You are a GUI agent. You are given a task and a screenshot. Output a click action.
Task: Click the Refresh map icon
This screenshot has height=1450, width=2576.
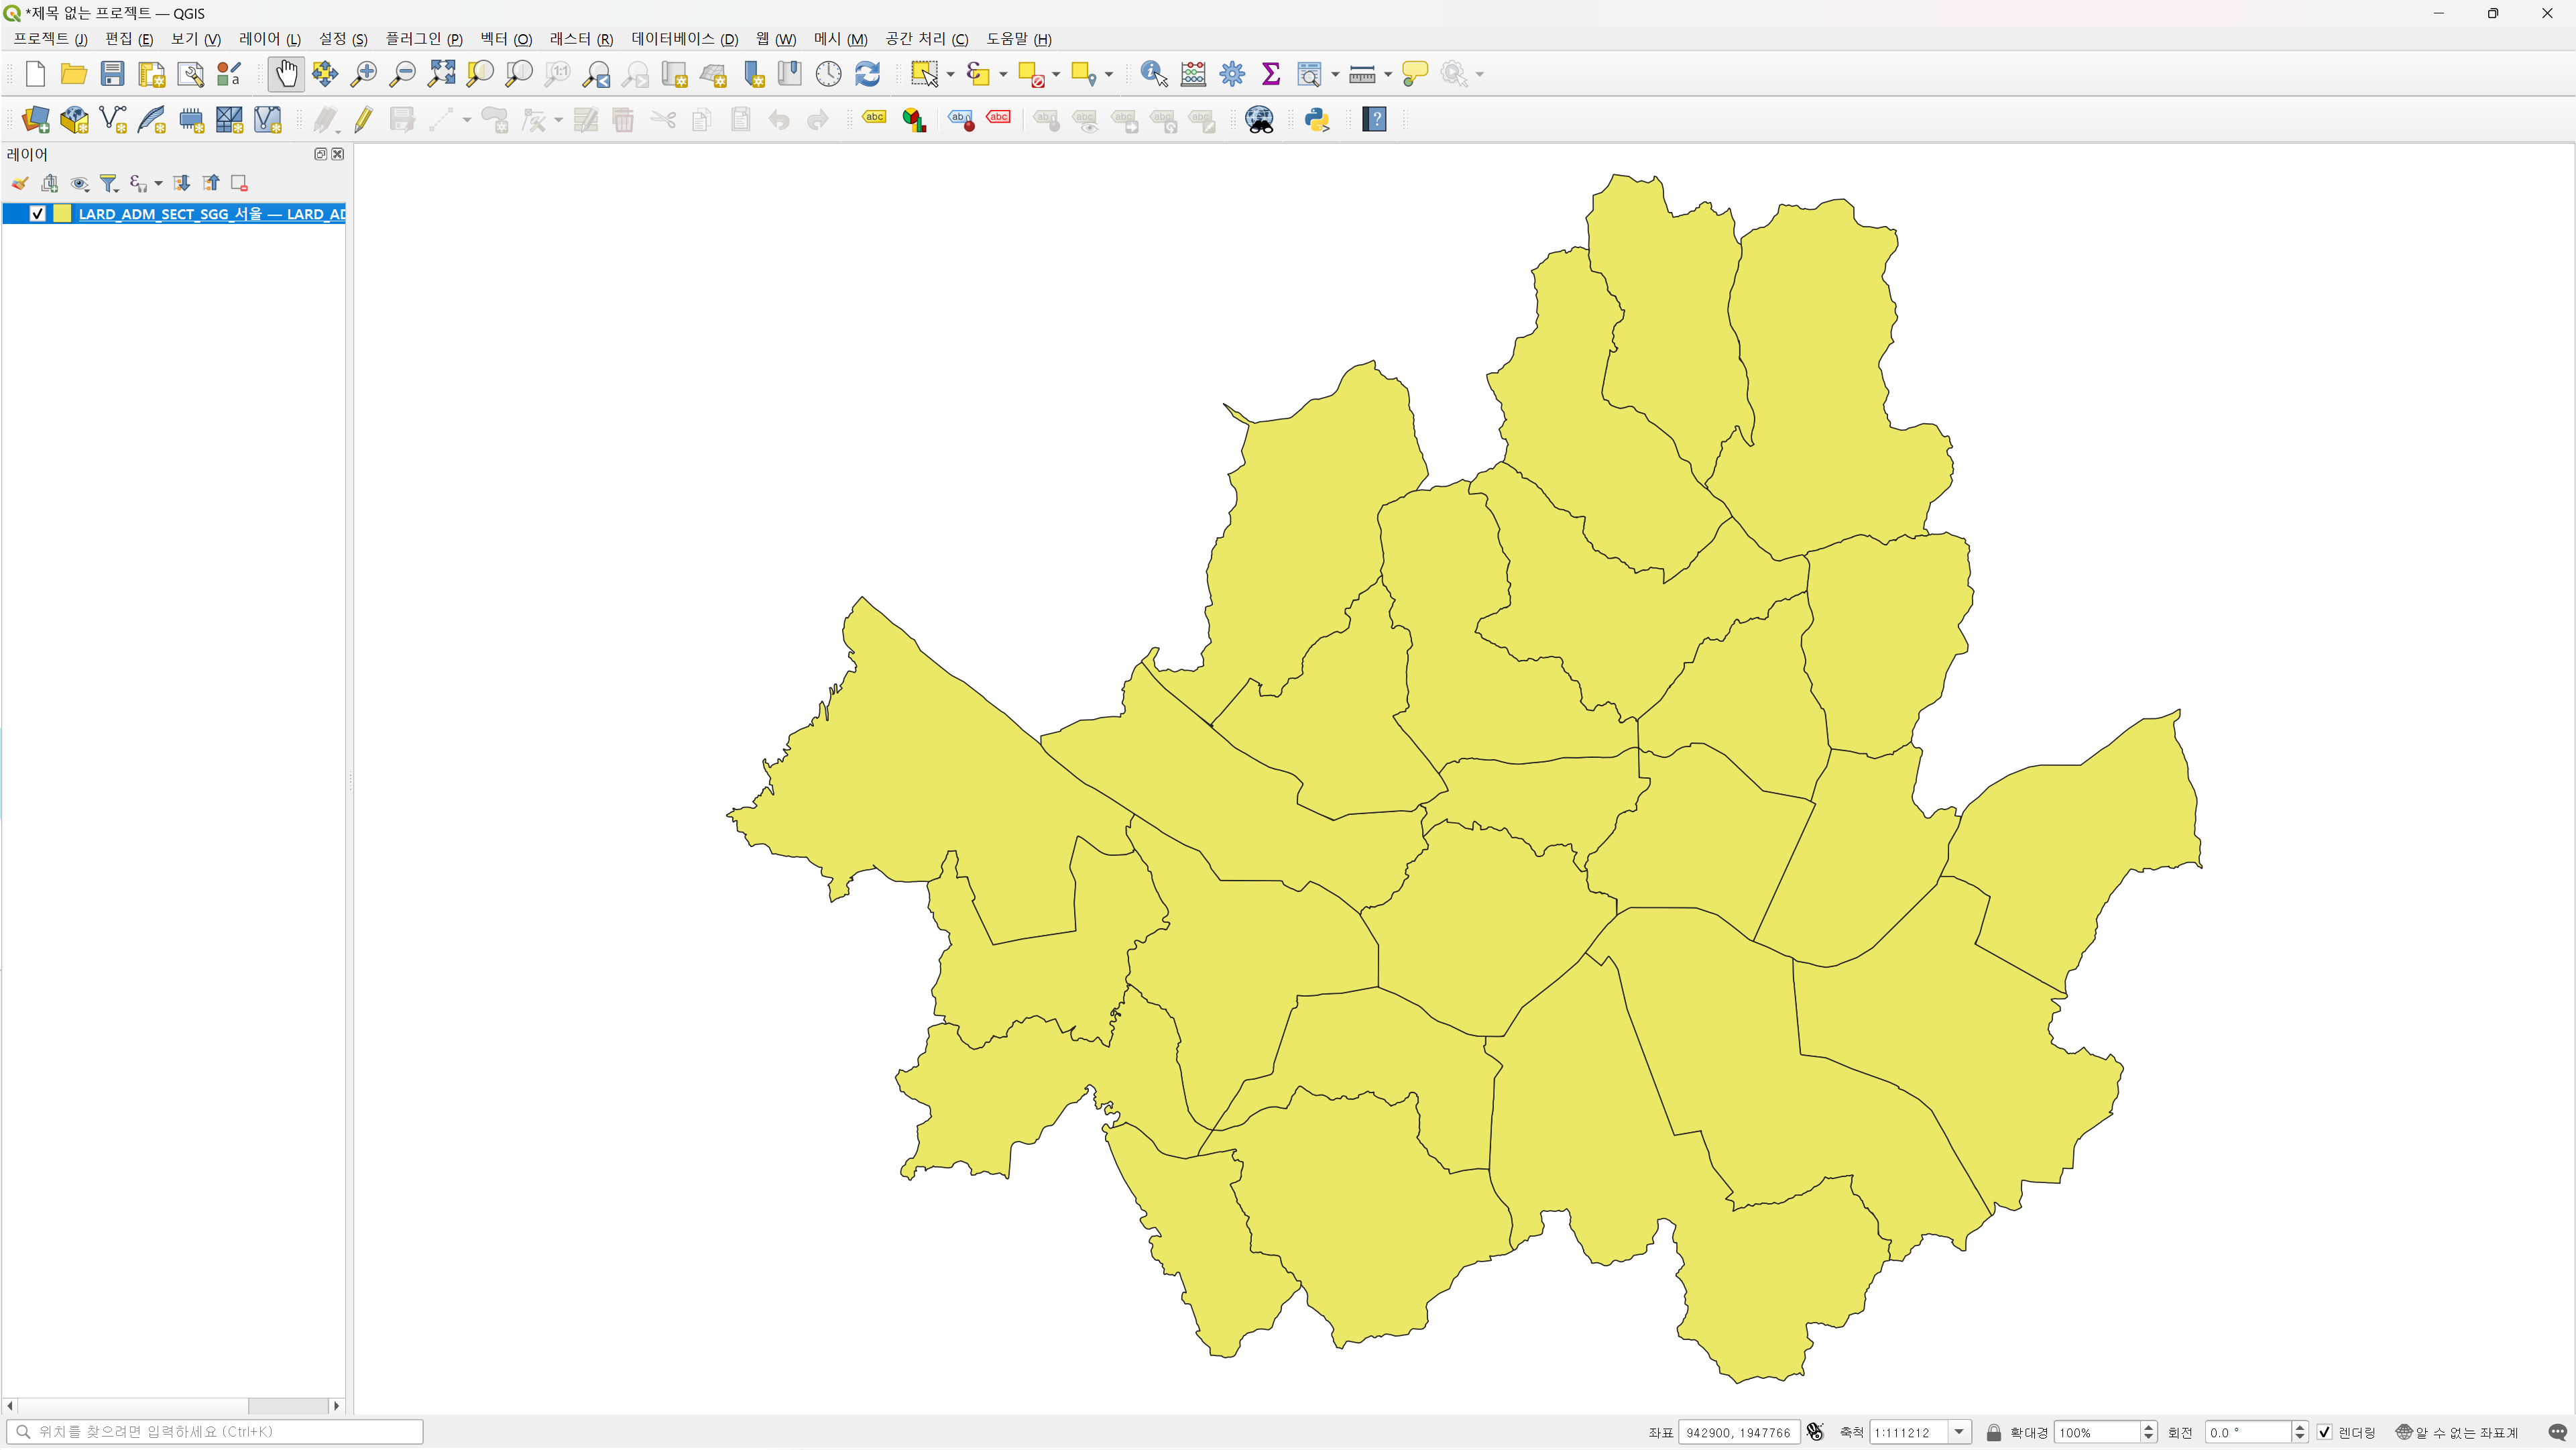click(x=867, y=74)
